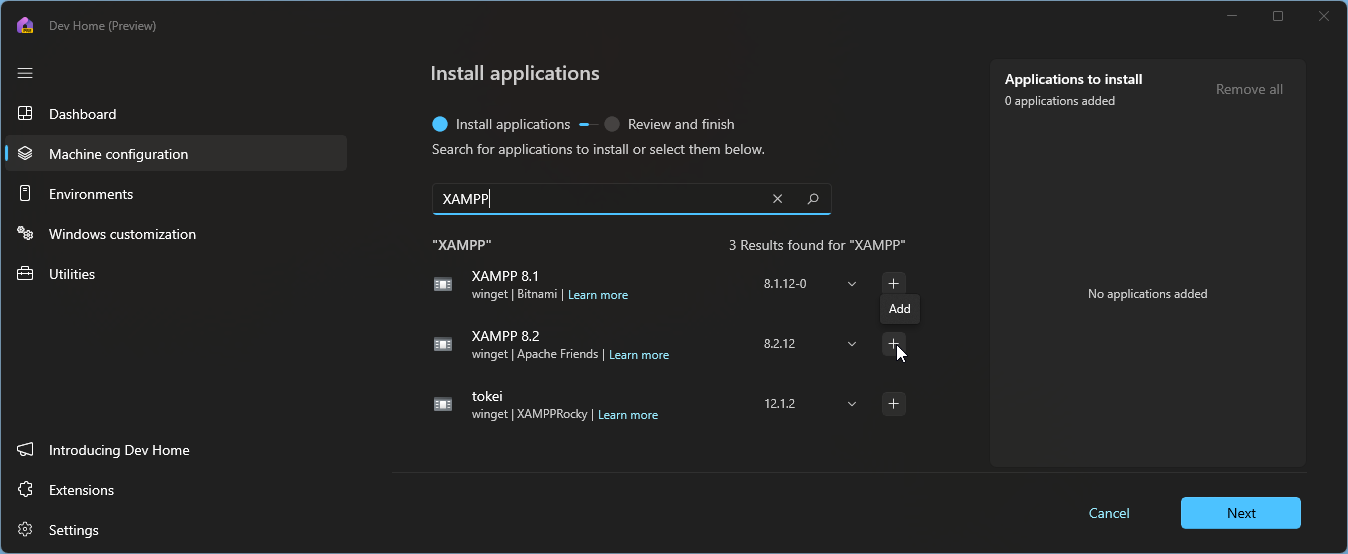Image resolution: width=1348 pixels, height=554 pixels.
Task: Click the Cancel button
Action: pyautogui.click(x=1109, y=513)
